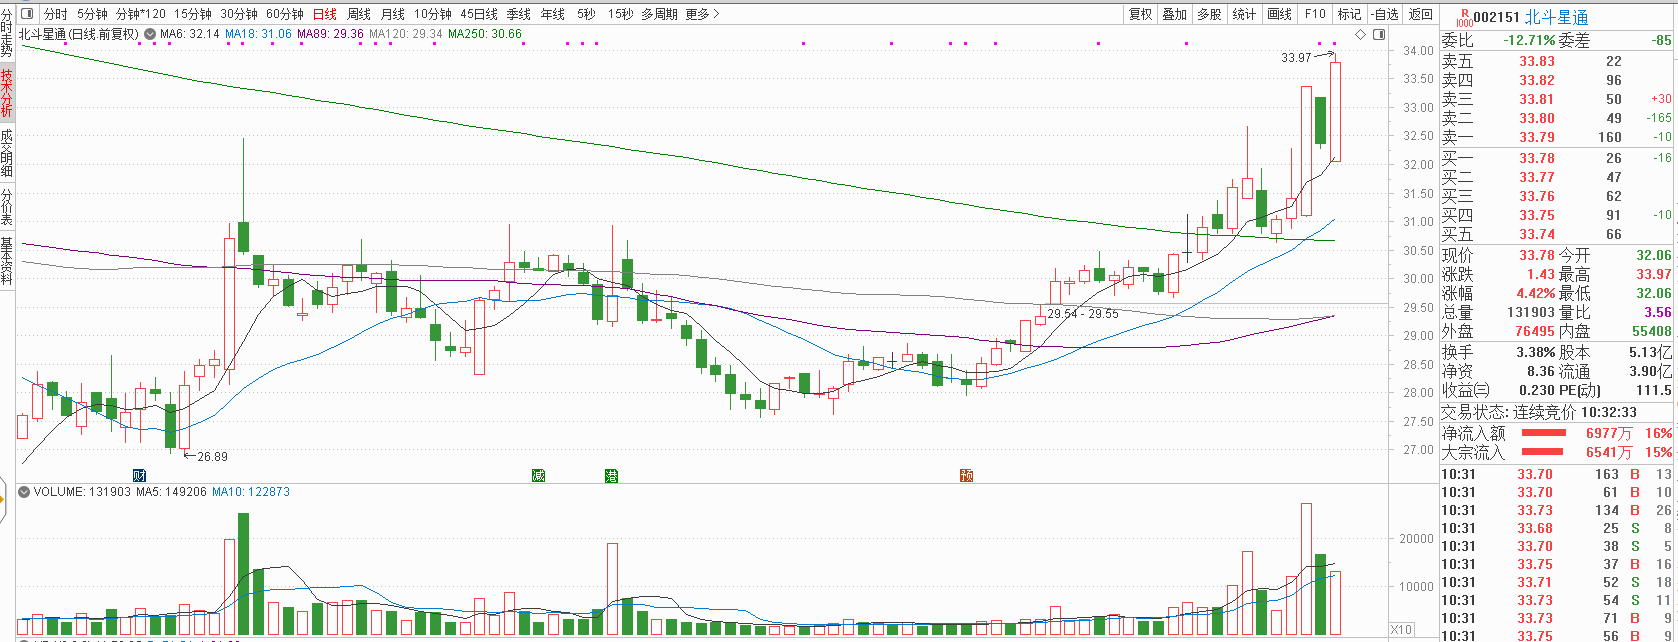The width and height of the screenshot is (1678, 642).
Task: Click the 买五 price 33.74
Action: tap(1537, 234)
